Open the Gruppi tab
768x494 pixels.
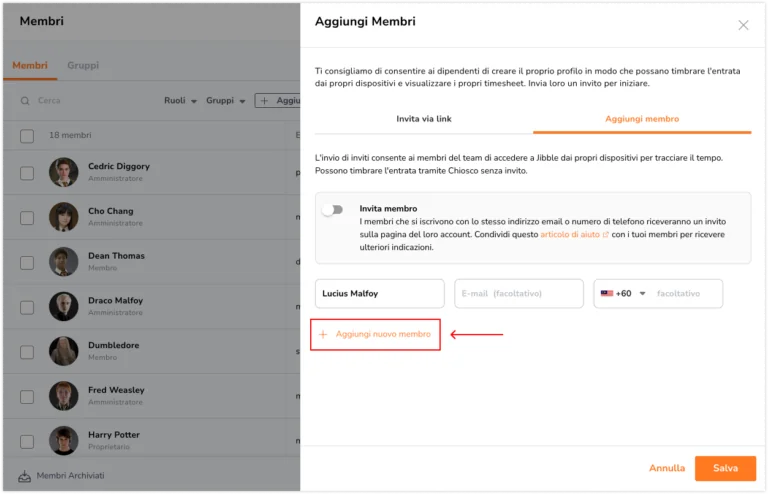tap(83, 65)
